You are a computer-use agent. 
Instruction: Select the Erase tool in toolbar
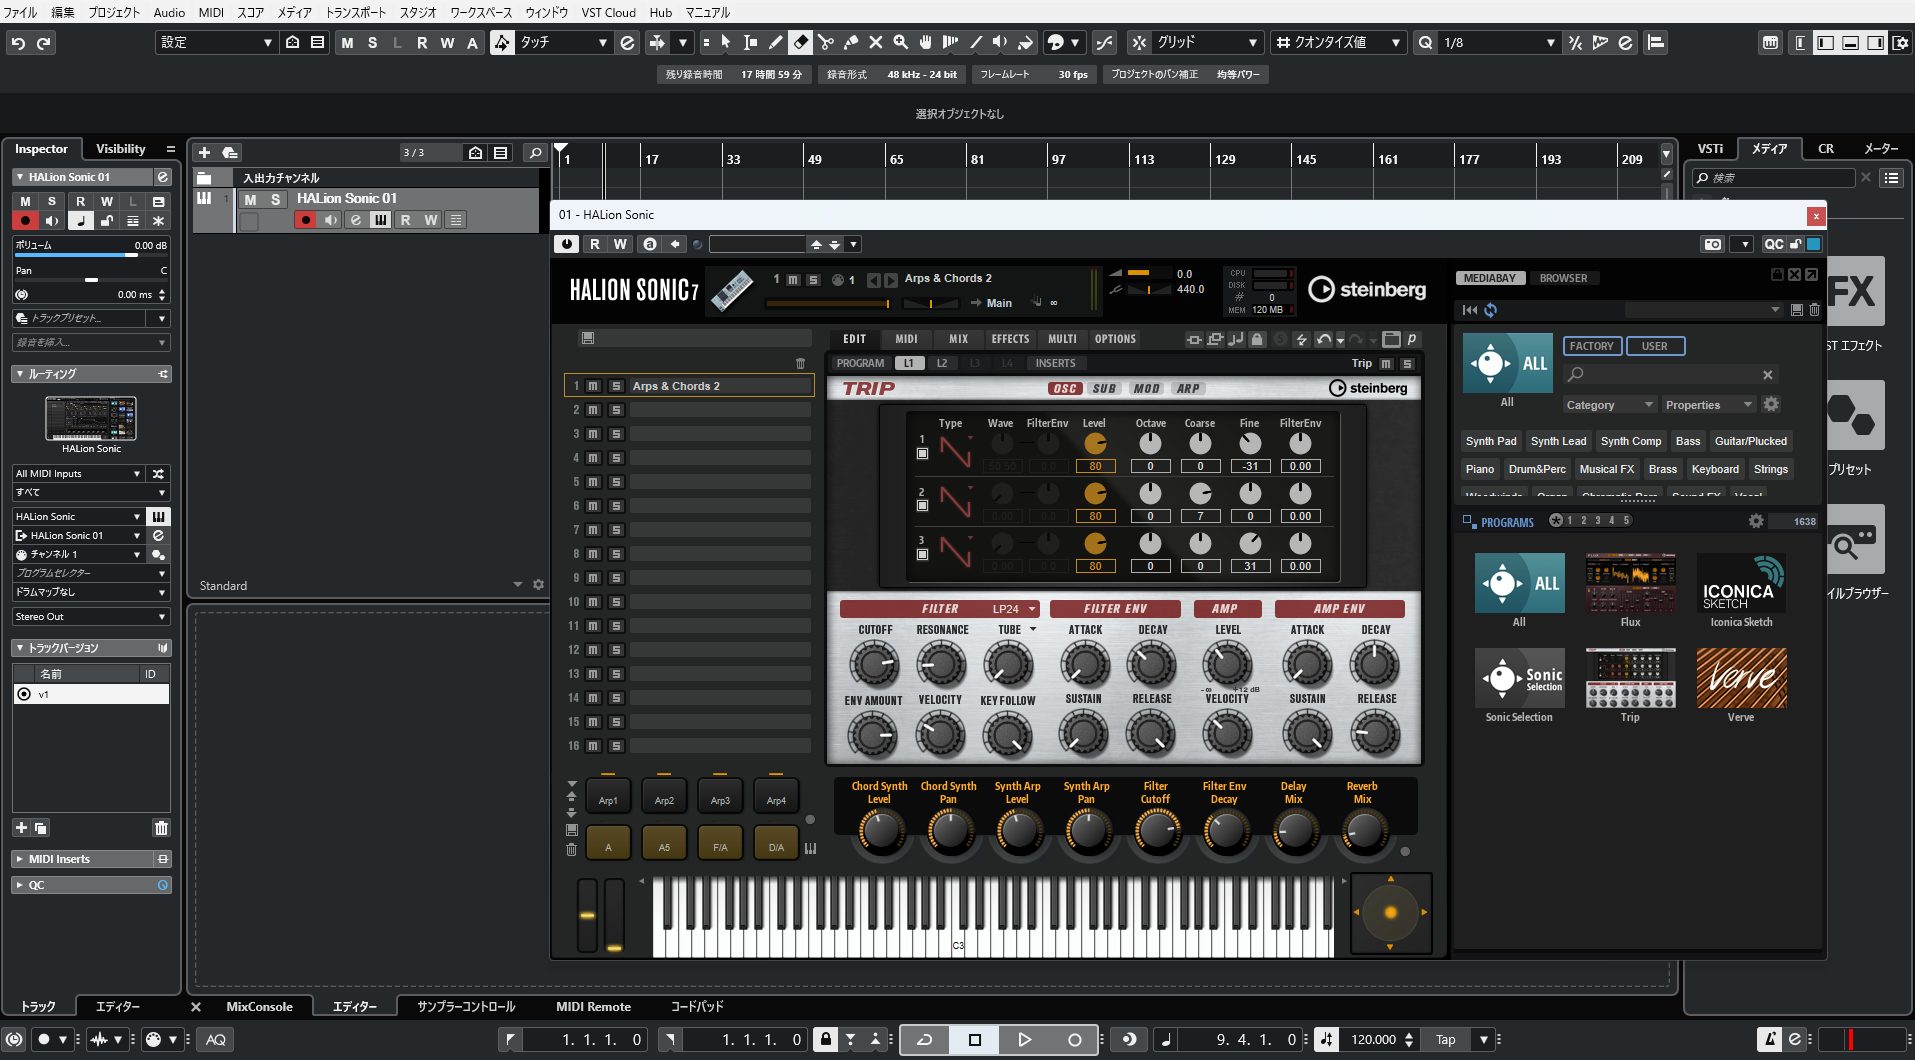pyautogui.click(x=800, y=42)
